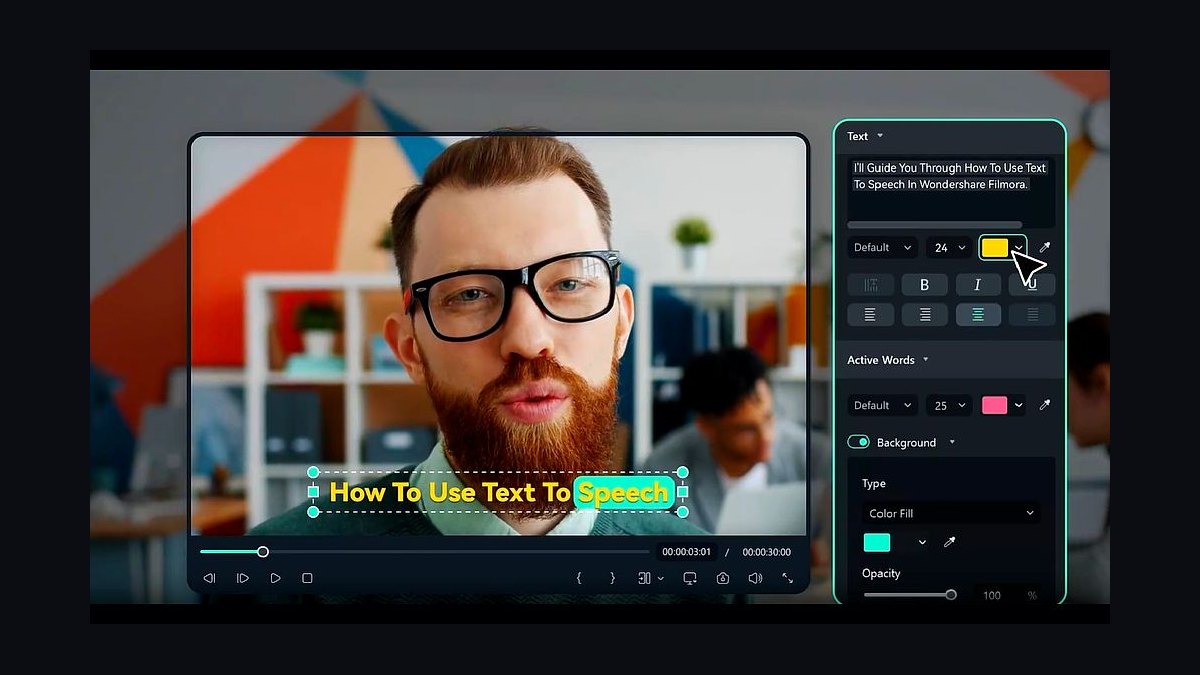Screen dimensions: 1200x675
Task: Open dropdown arrow beside pink color swatch
Action: (x=1018, y=405)
